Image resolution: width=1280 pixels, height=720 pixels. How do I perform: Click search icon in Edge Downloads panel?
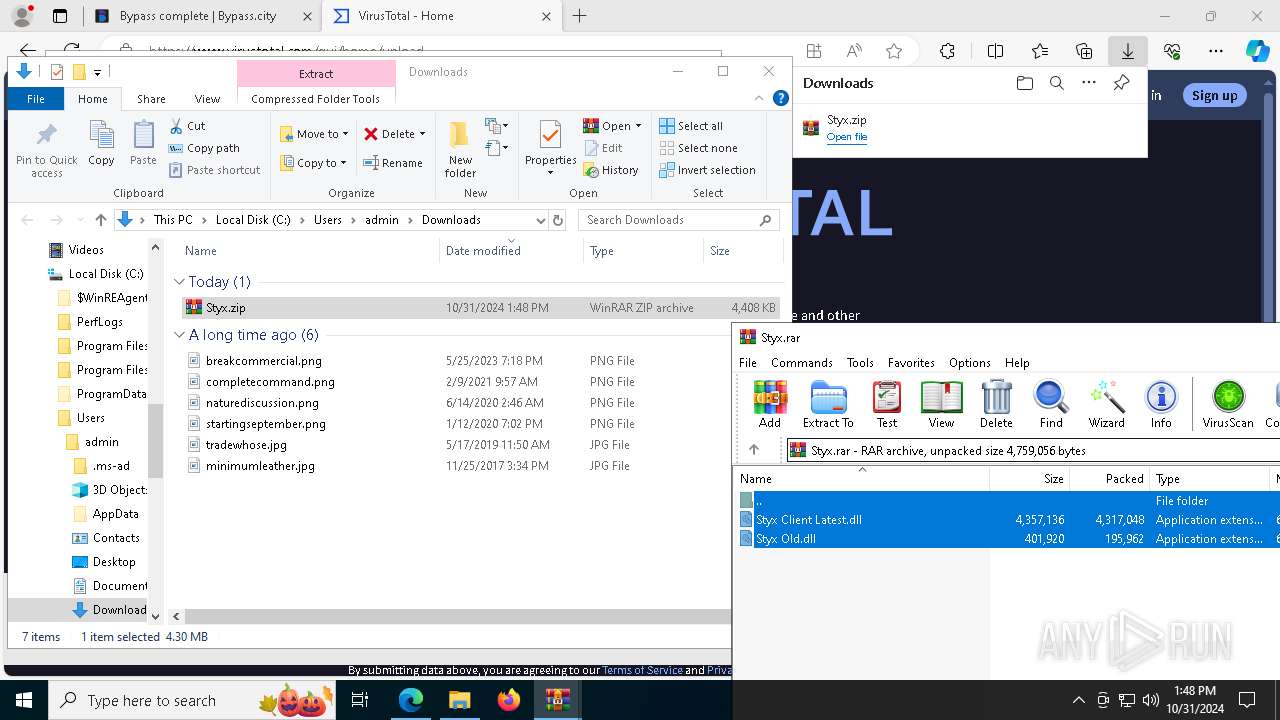pyautogui.click(x=1056, y=83)
